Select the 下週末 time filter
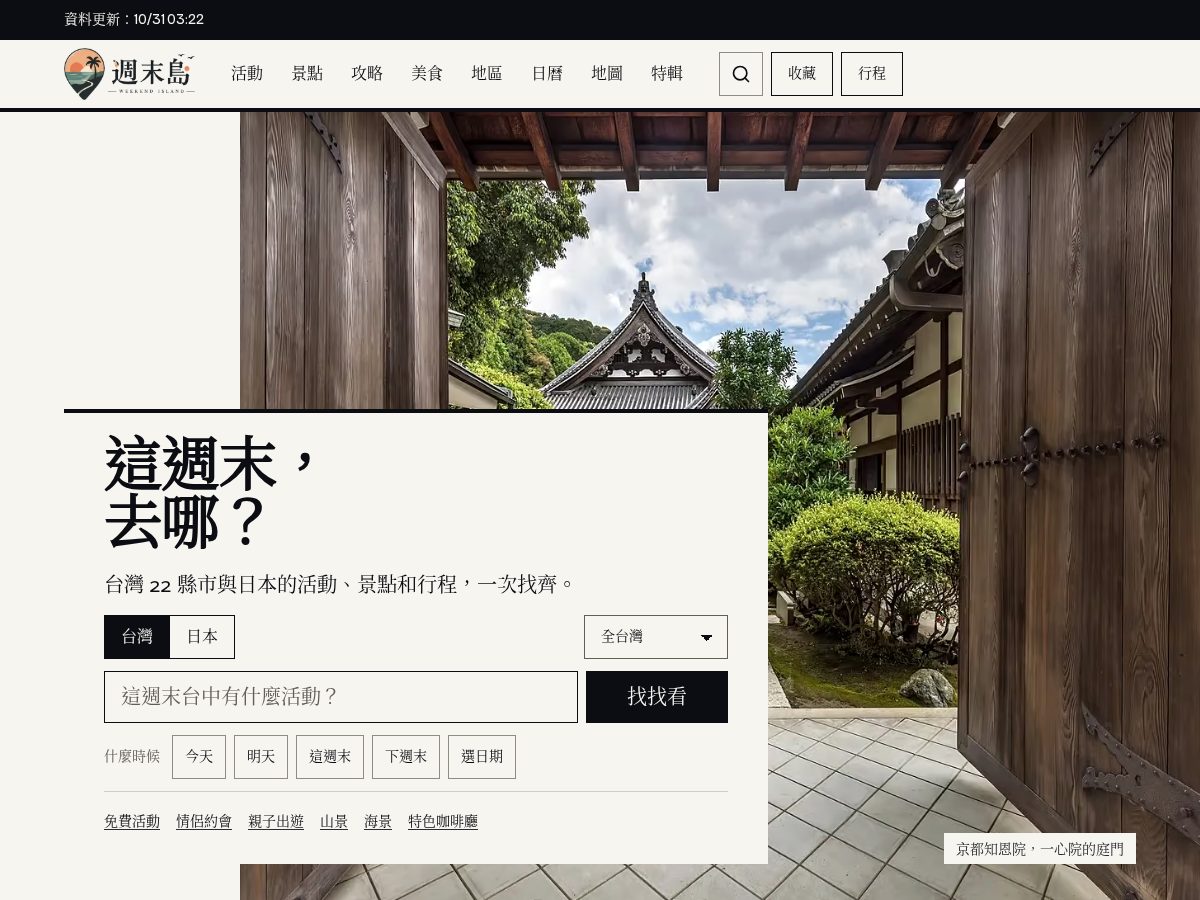This screenshot has width=1200, height=900. [x=406, y=757]
